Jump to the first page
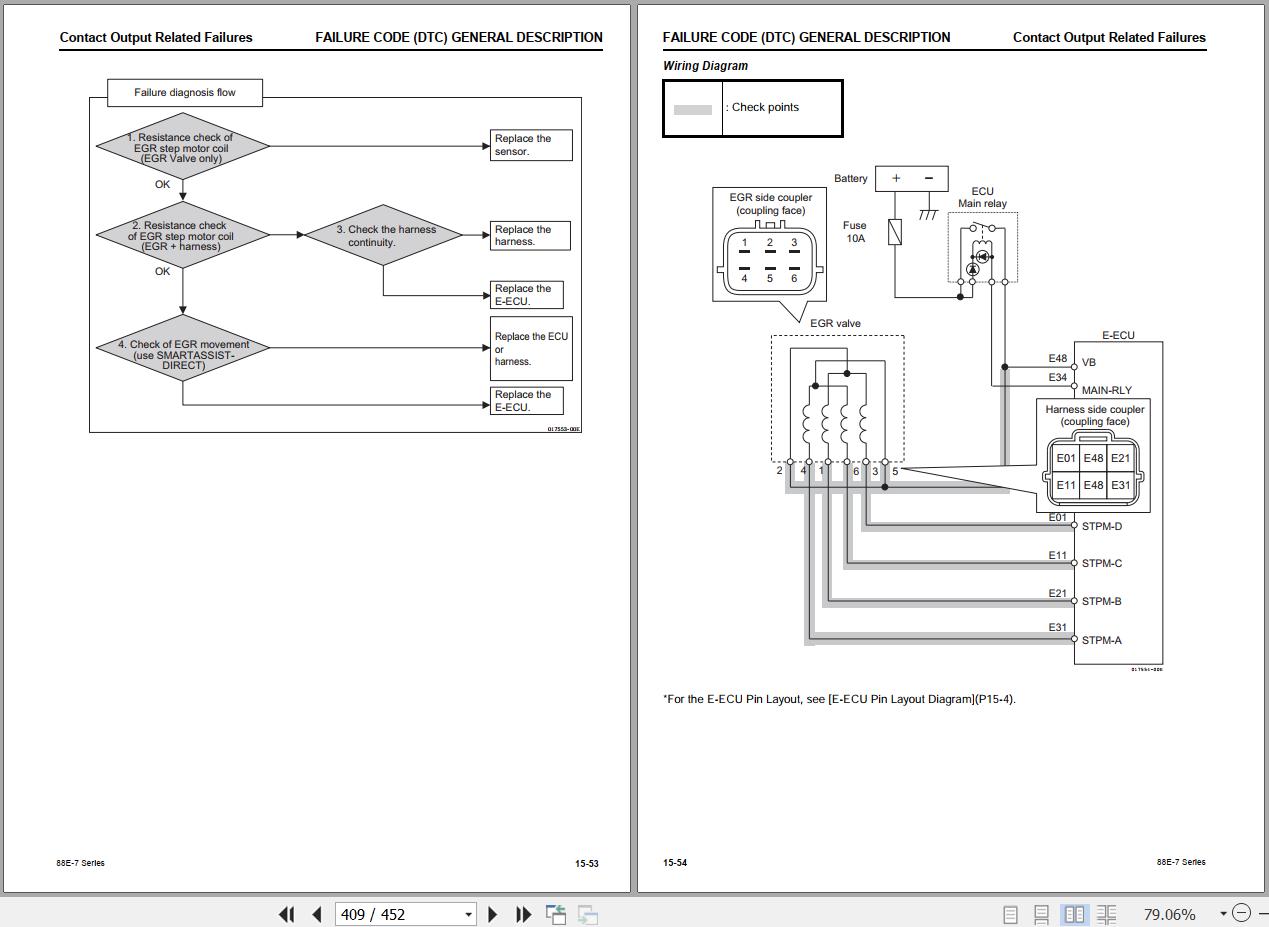The image size is (1269, 927). coord(286,914)
